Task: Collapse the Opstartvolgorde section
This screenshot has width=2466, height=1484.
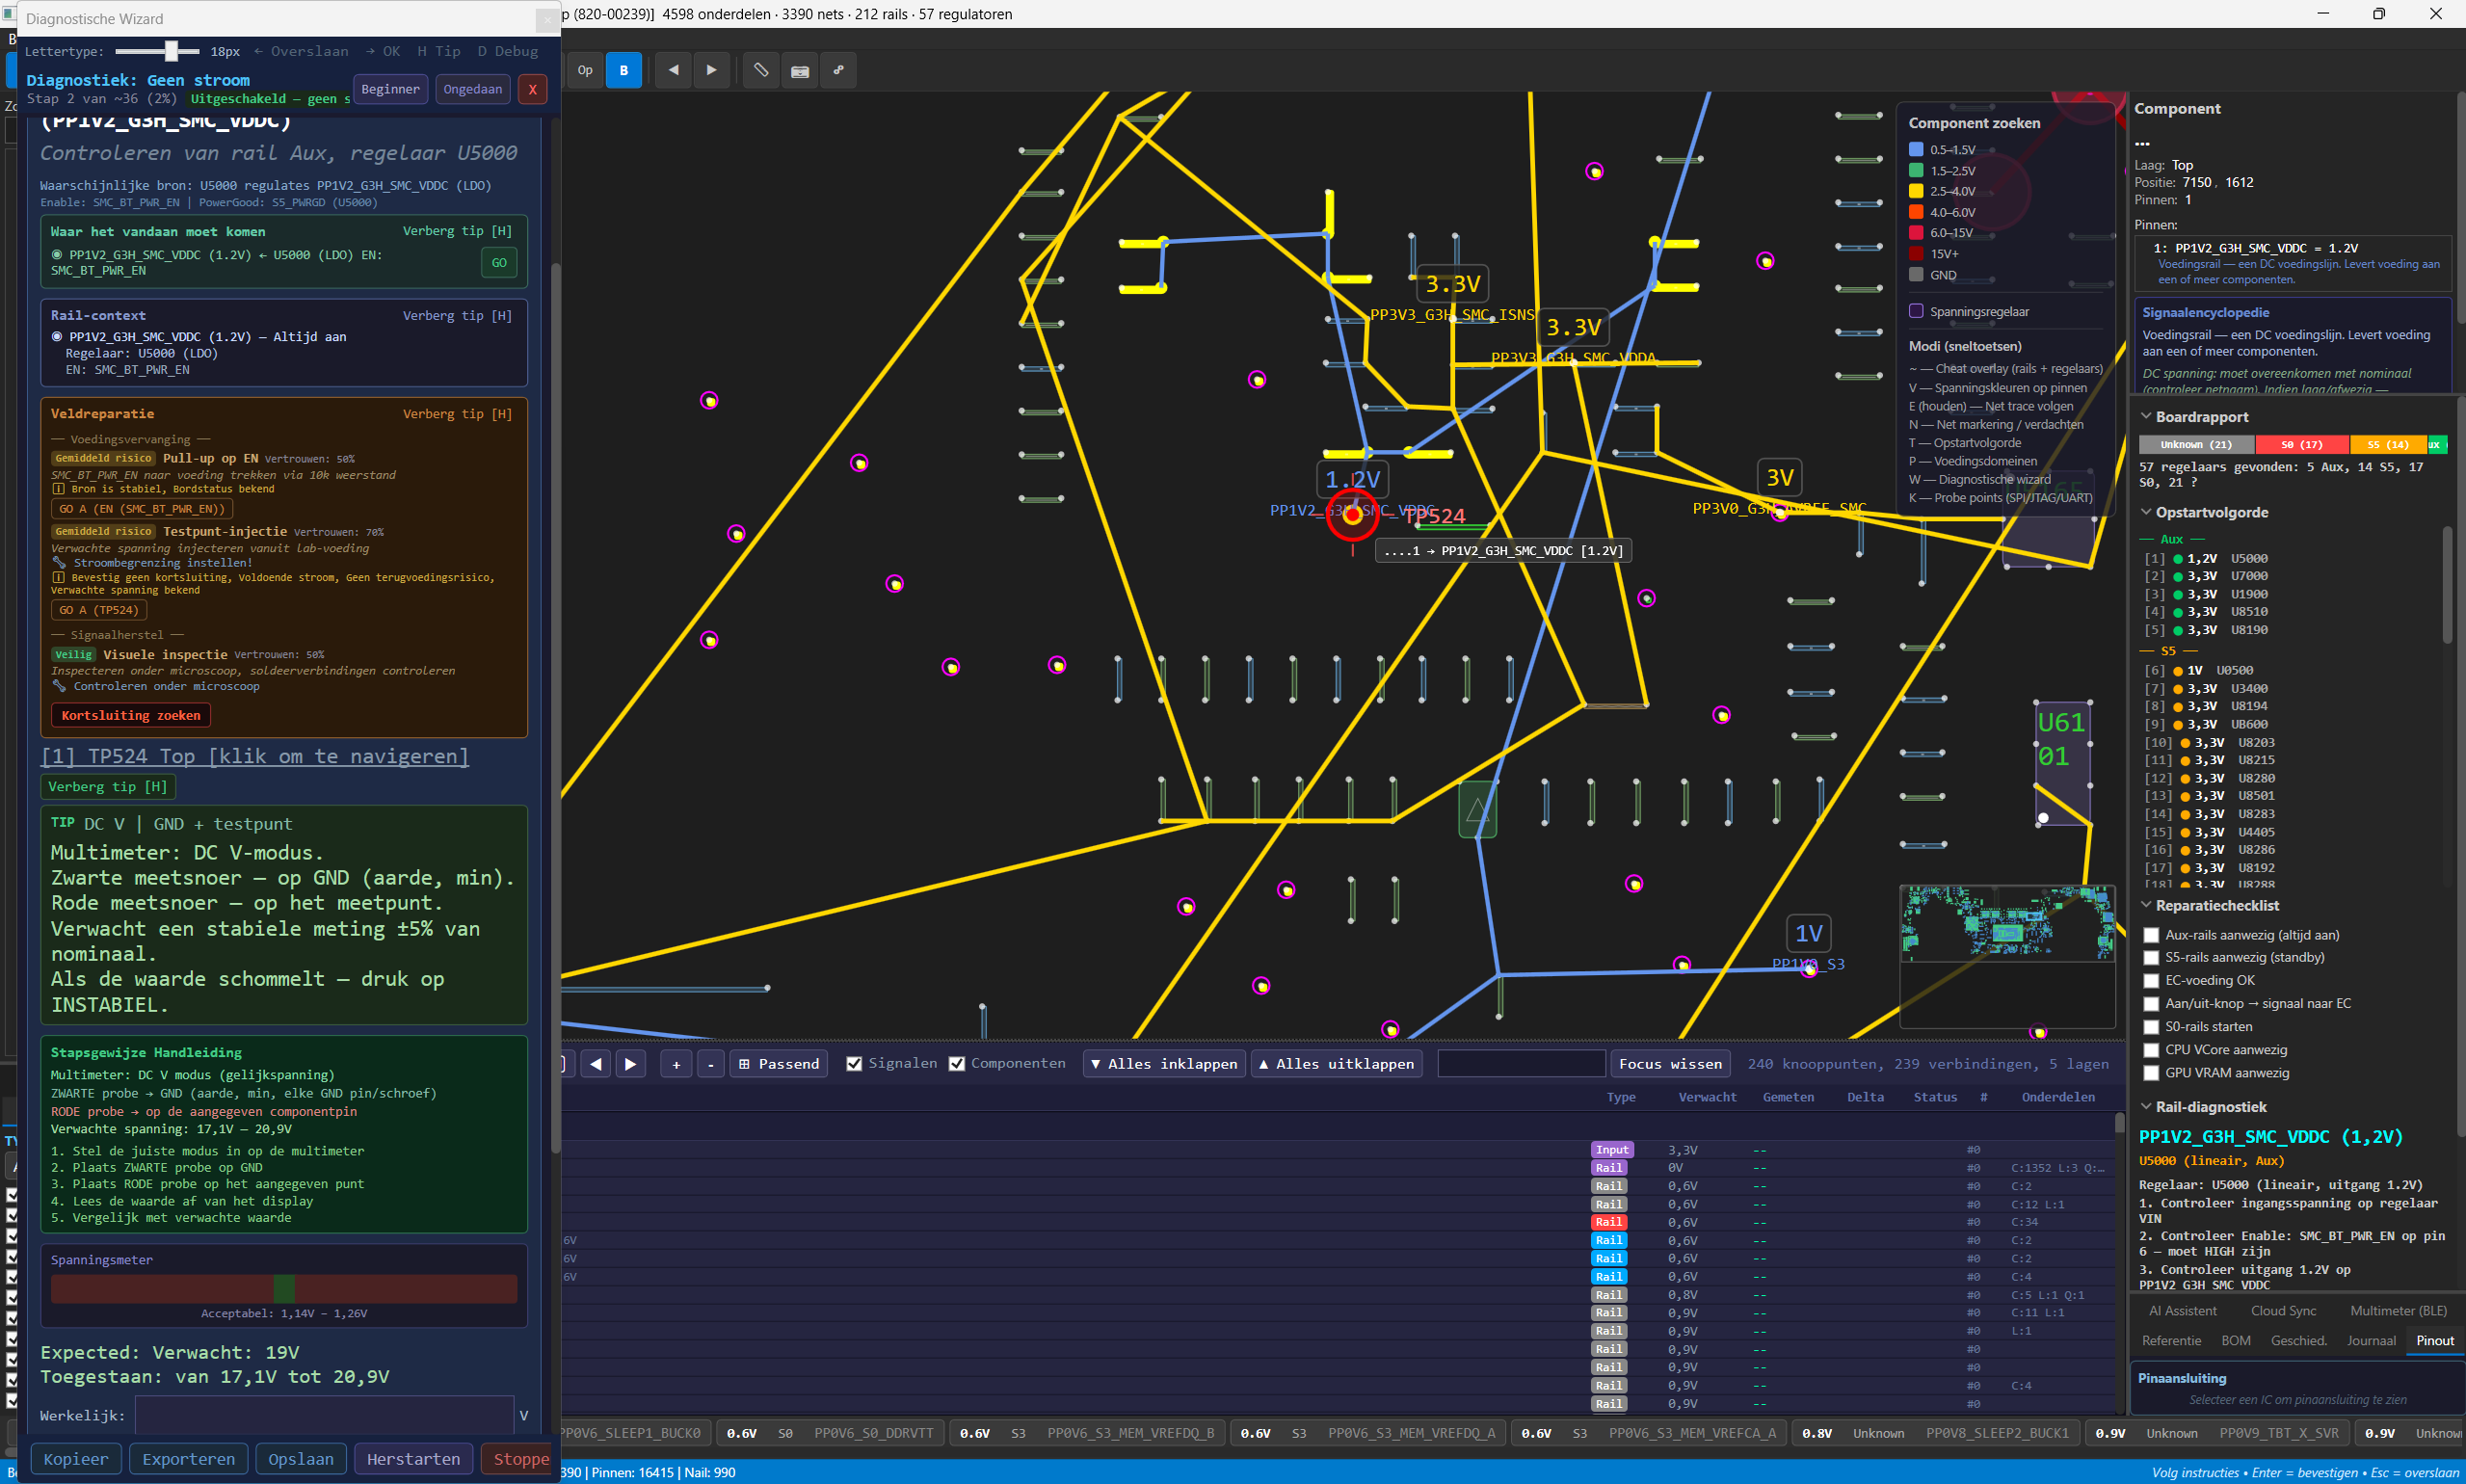Action: pos(2146,511)
